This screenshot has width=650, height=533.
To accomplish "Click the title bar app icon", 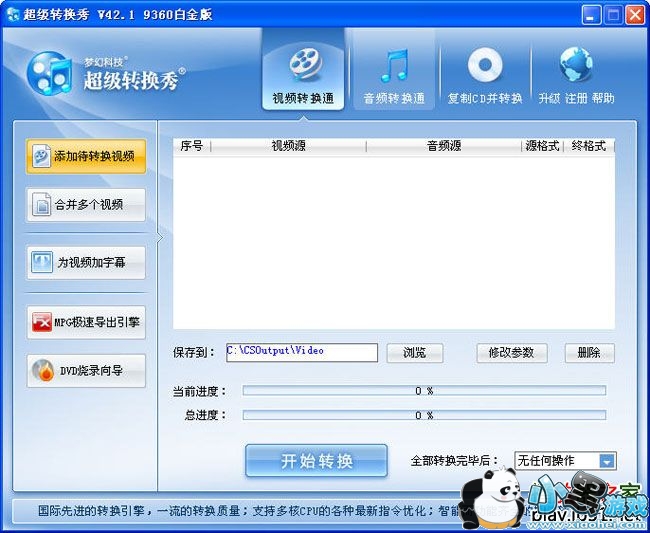I will pyautogui.click(x=13, y=15).
